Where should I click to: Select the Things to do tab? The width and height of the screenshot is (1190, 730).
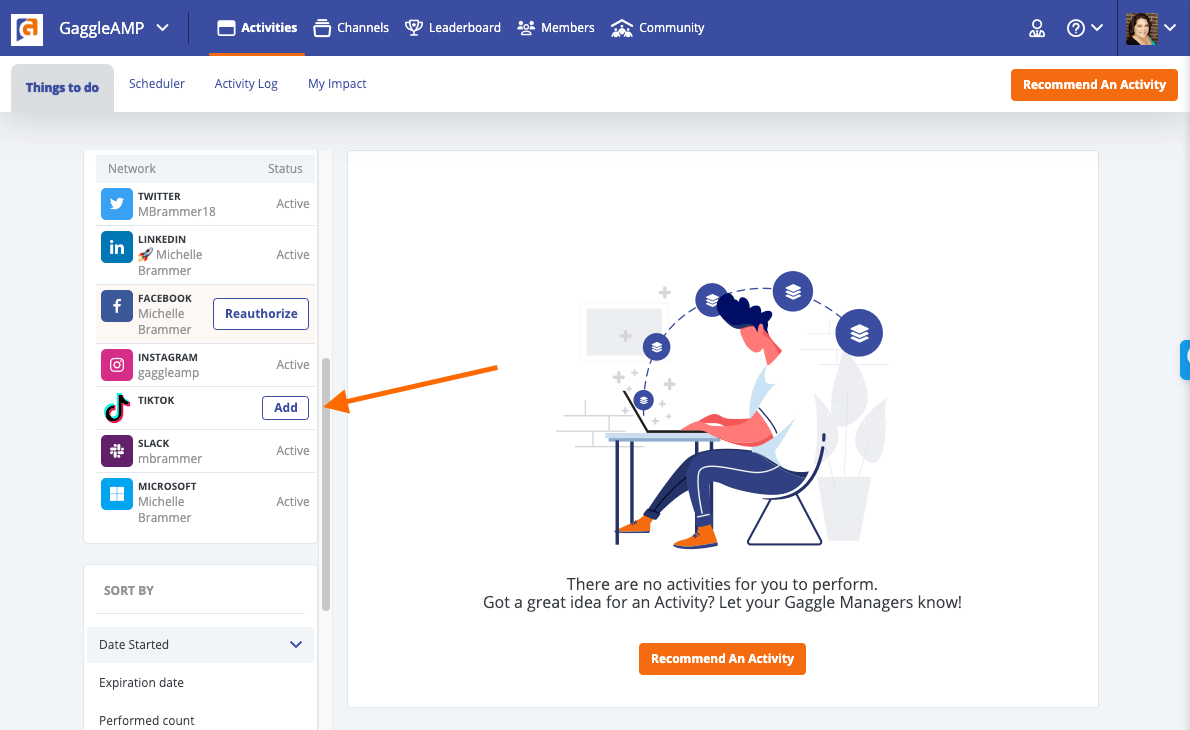tap(62, 87)
